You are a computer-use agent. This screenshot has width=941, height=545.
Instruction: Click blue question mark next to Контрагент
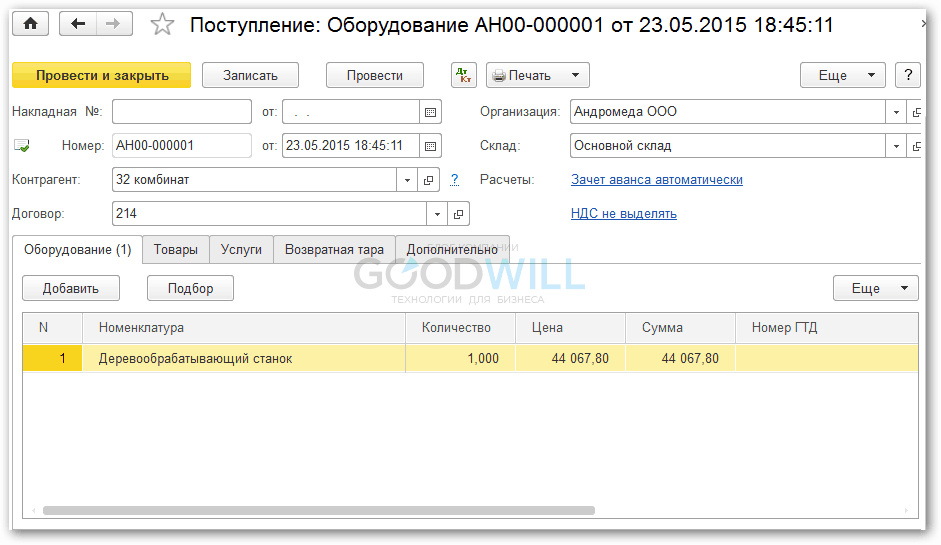coord(454,179)
